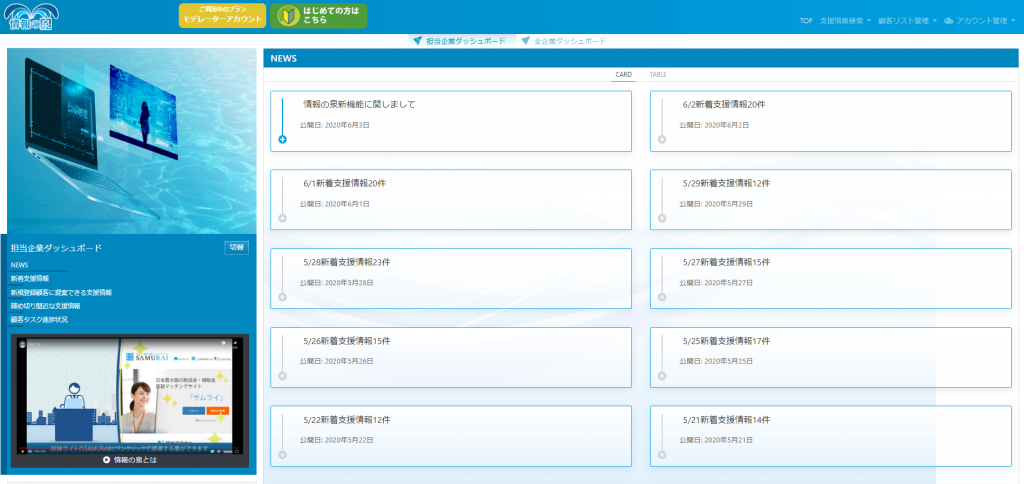This screenshot has height=484, width=1024.
Task: Click the plus icon on 5/28新着支援情報23件 card
Action: pos(283,297)
